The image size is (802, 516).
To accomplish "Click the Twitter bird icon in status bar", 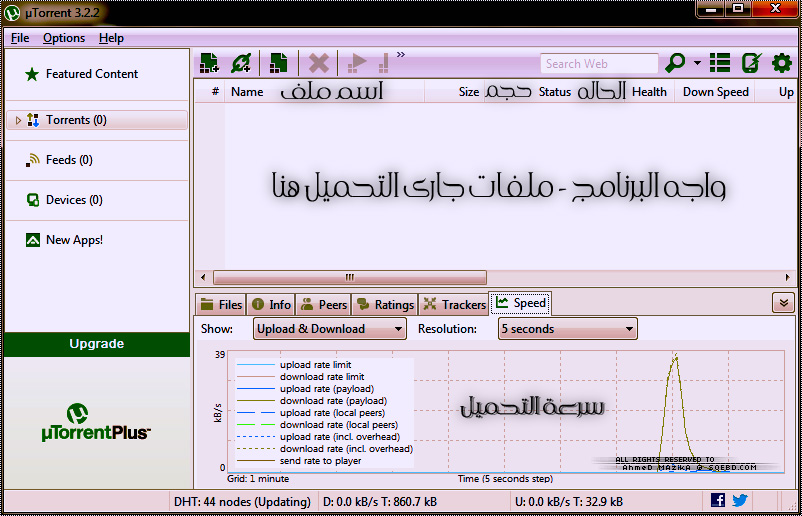I will pos(740,500).
